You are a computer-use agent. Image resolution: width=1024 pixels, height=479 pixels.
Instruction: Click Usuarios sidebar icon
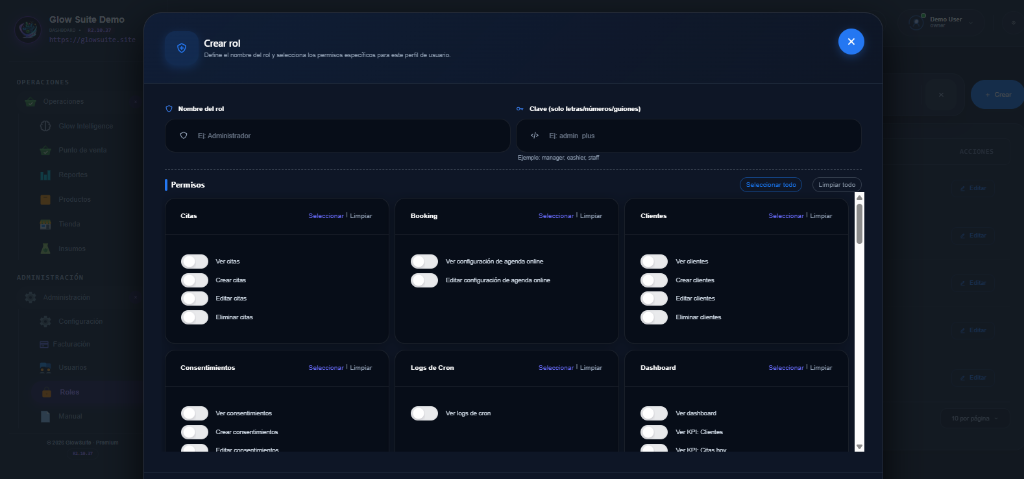(x=45, y=368)
